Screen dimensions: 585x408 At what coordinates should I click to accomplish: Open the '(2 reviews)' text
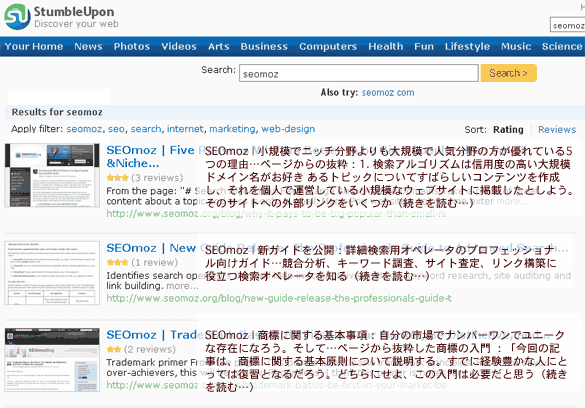pyautogui.click(x=150, y=349)
